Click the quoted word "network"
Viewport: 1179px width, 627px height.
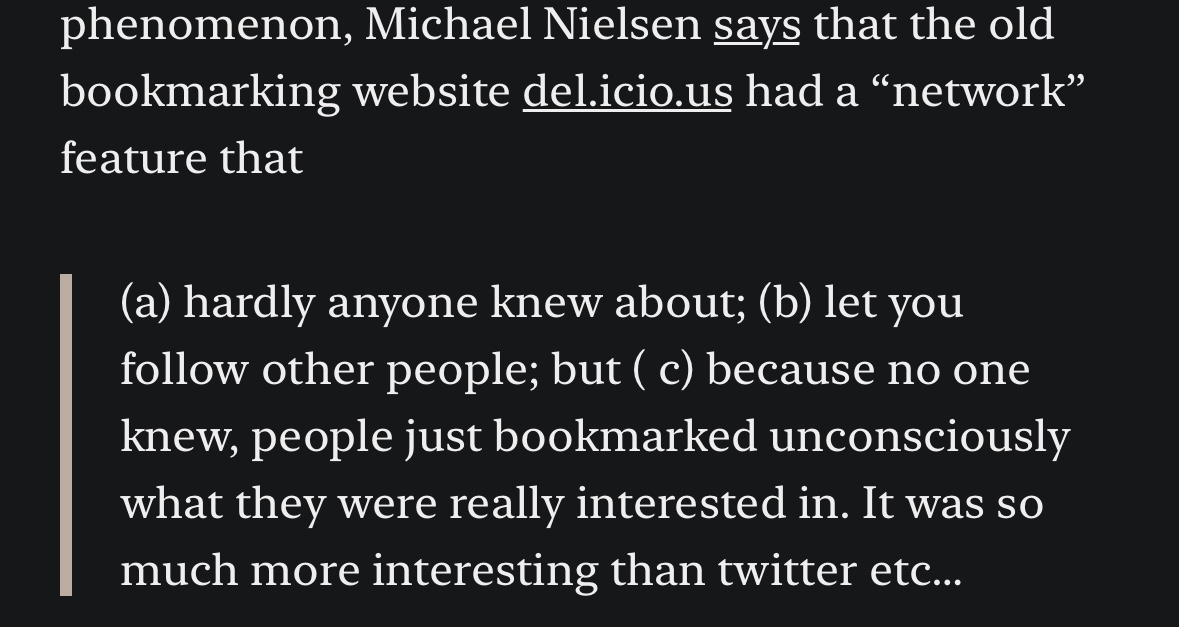[x=978, y=91]
